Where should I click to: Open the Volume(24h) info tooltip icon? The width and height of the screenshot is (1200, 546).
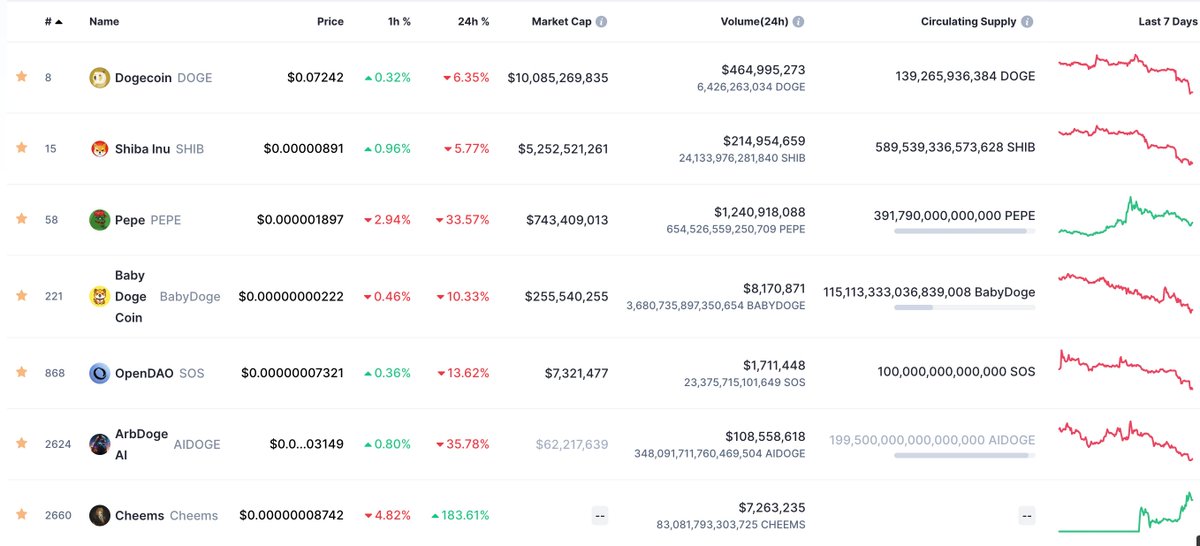[x=798, y=21]
